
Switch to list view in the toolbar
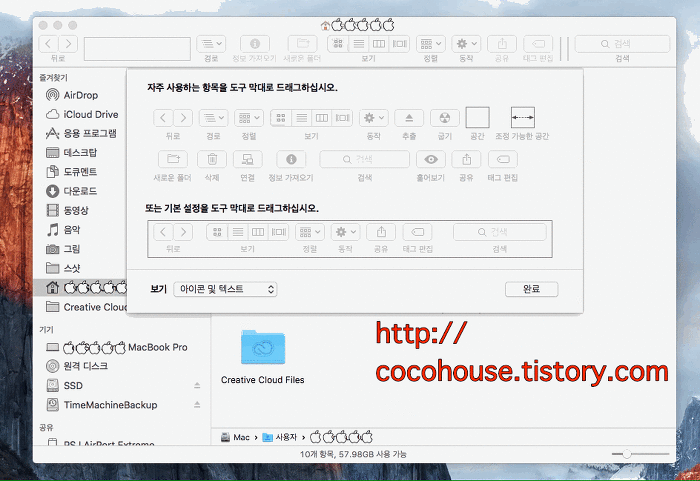[358, 44]
